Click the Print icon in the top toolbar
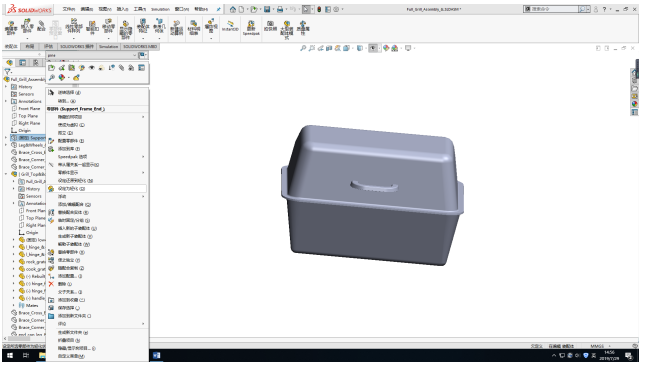Viewport: 646px width, 366px height. point(280,9)
